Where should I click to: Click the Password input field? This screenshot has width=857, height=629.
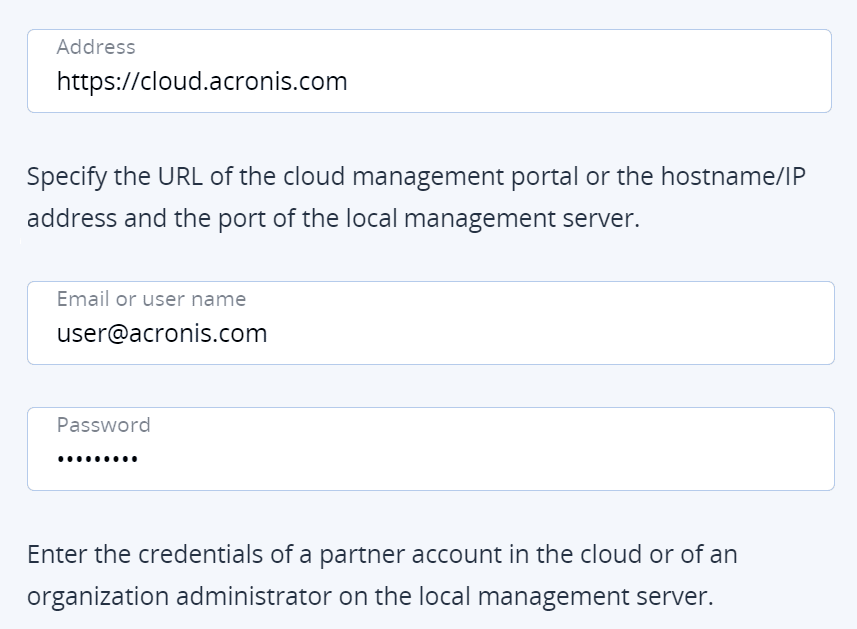point(430,447)
